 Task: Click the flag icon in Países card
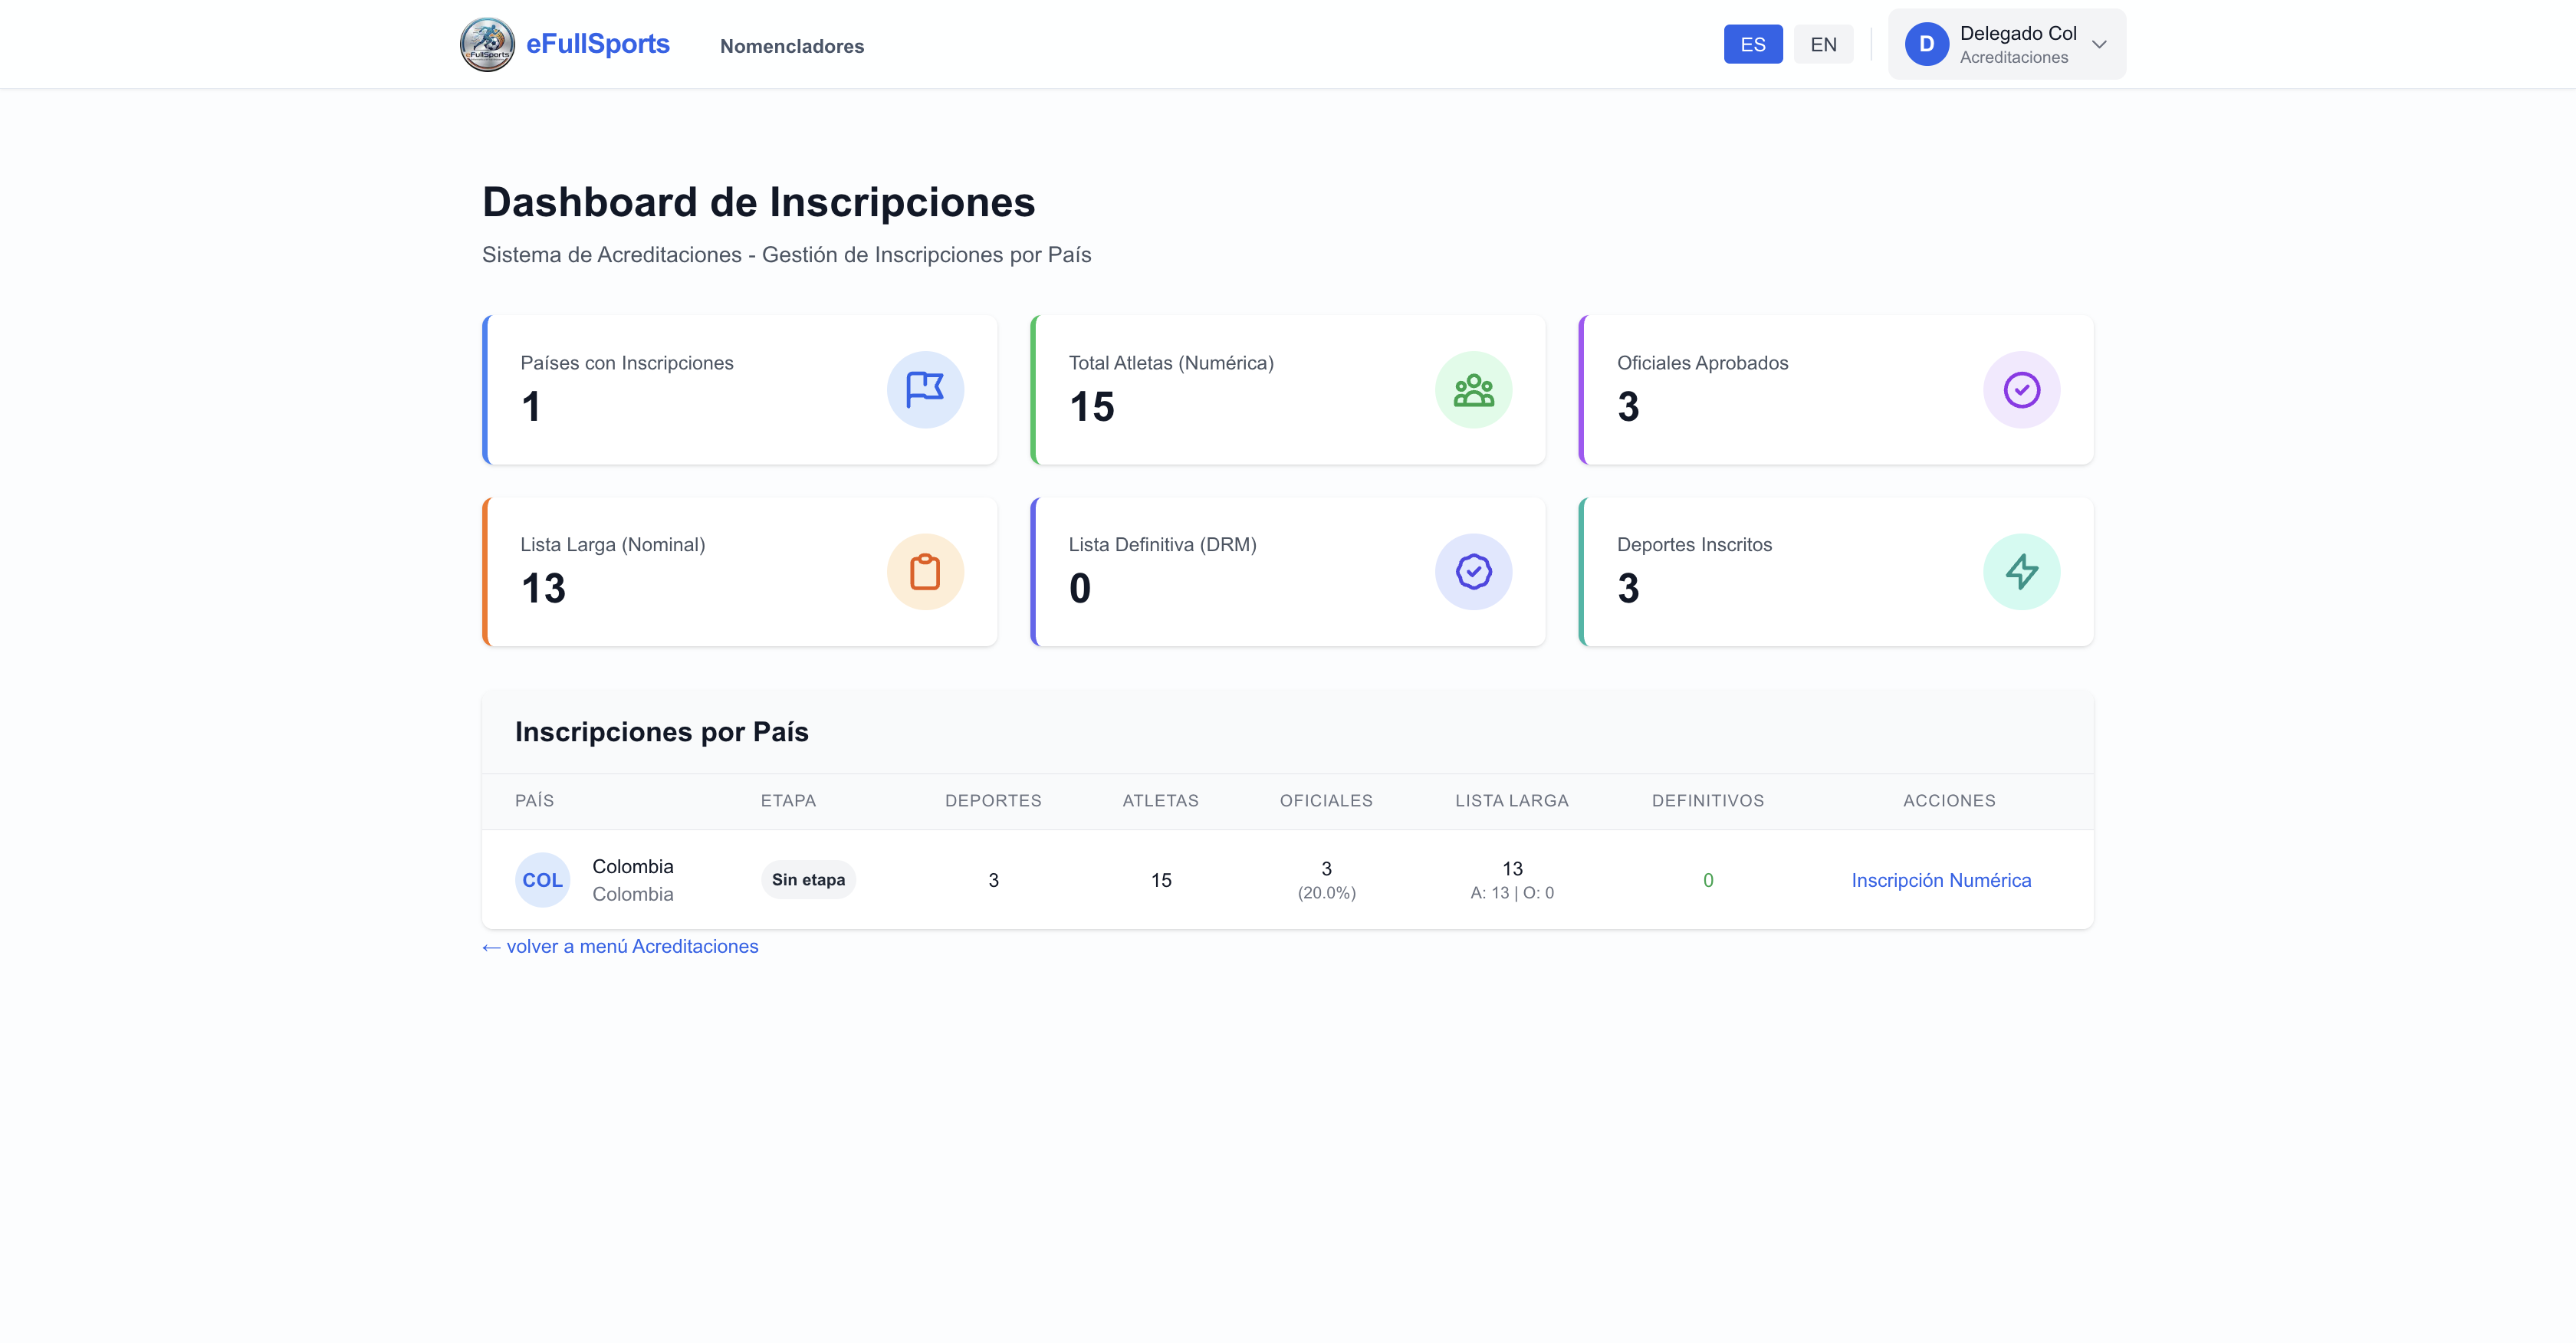pyautogui.click(x=925, y=389)
